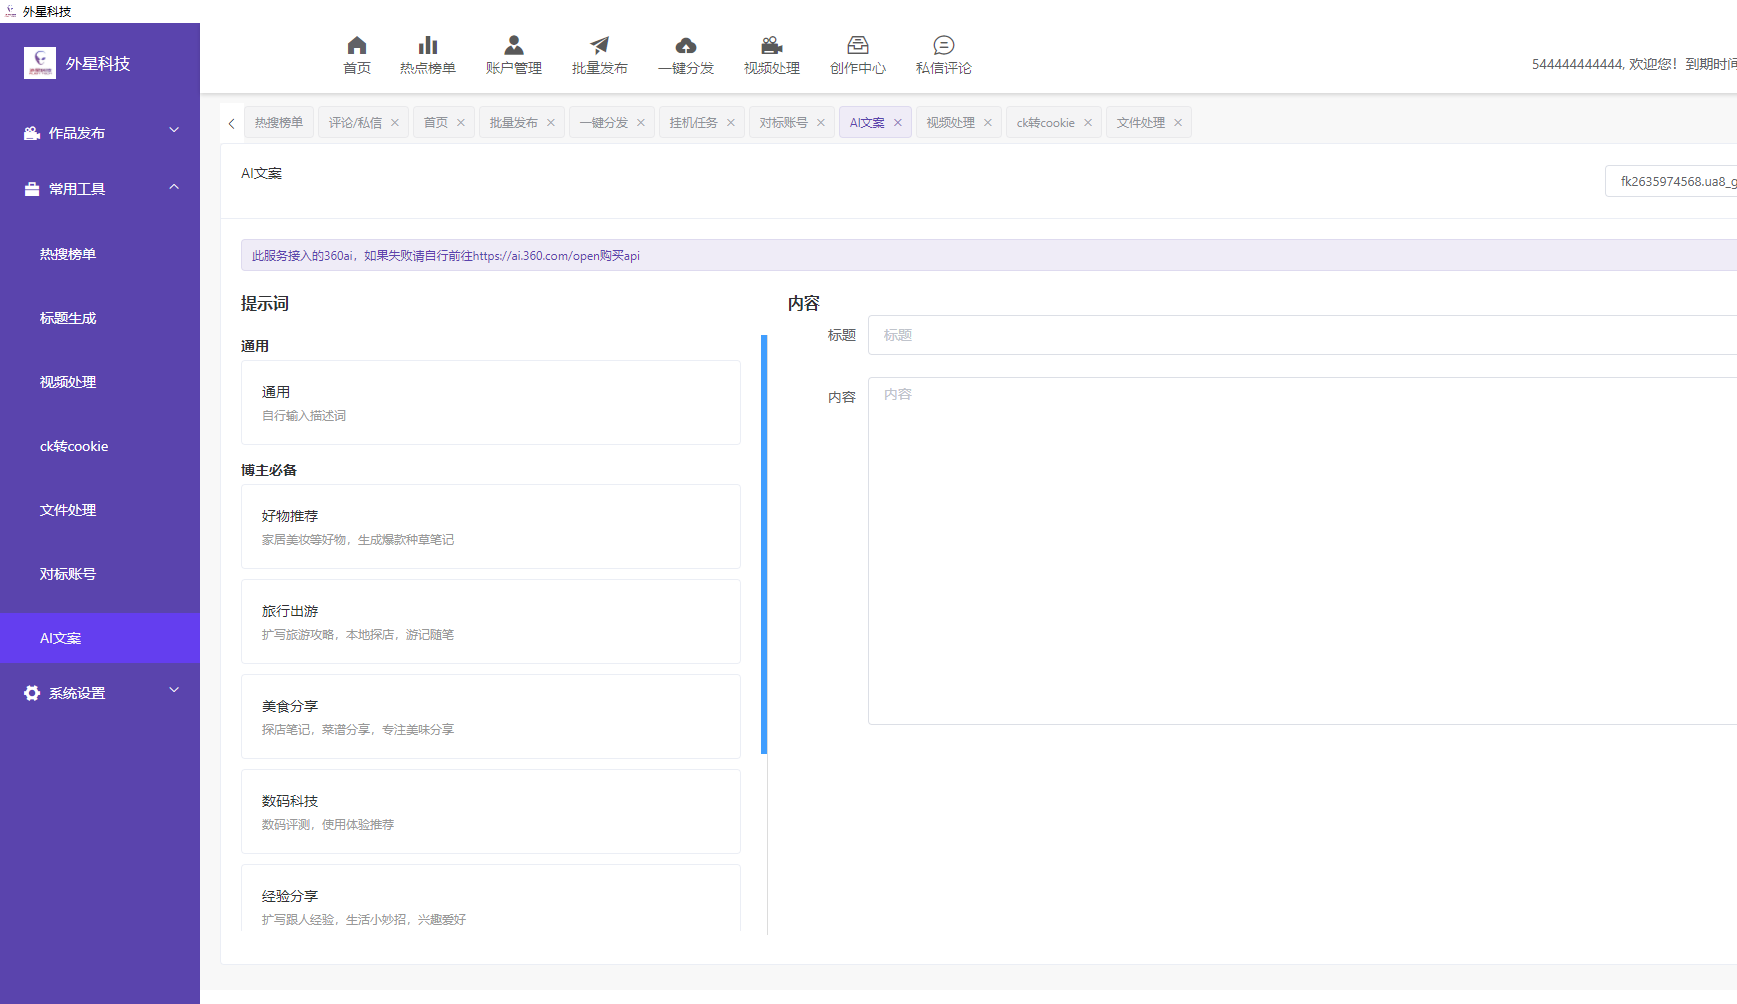Viewport: 1737px width, 1004px height.
Task: Switch to the 挂机任务 tab
Action: point(693,123)
